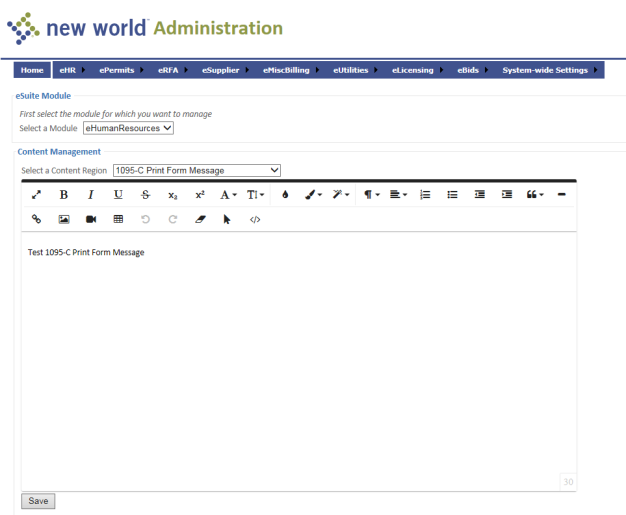Viewport: 626px width, 515px height.
Task: Save the content message
Action: [38, 501]
